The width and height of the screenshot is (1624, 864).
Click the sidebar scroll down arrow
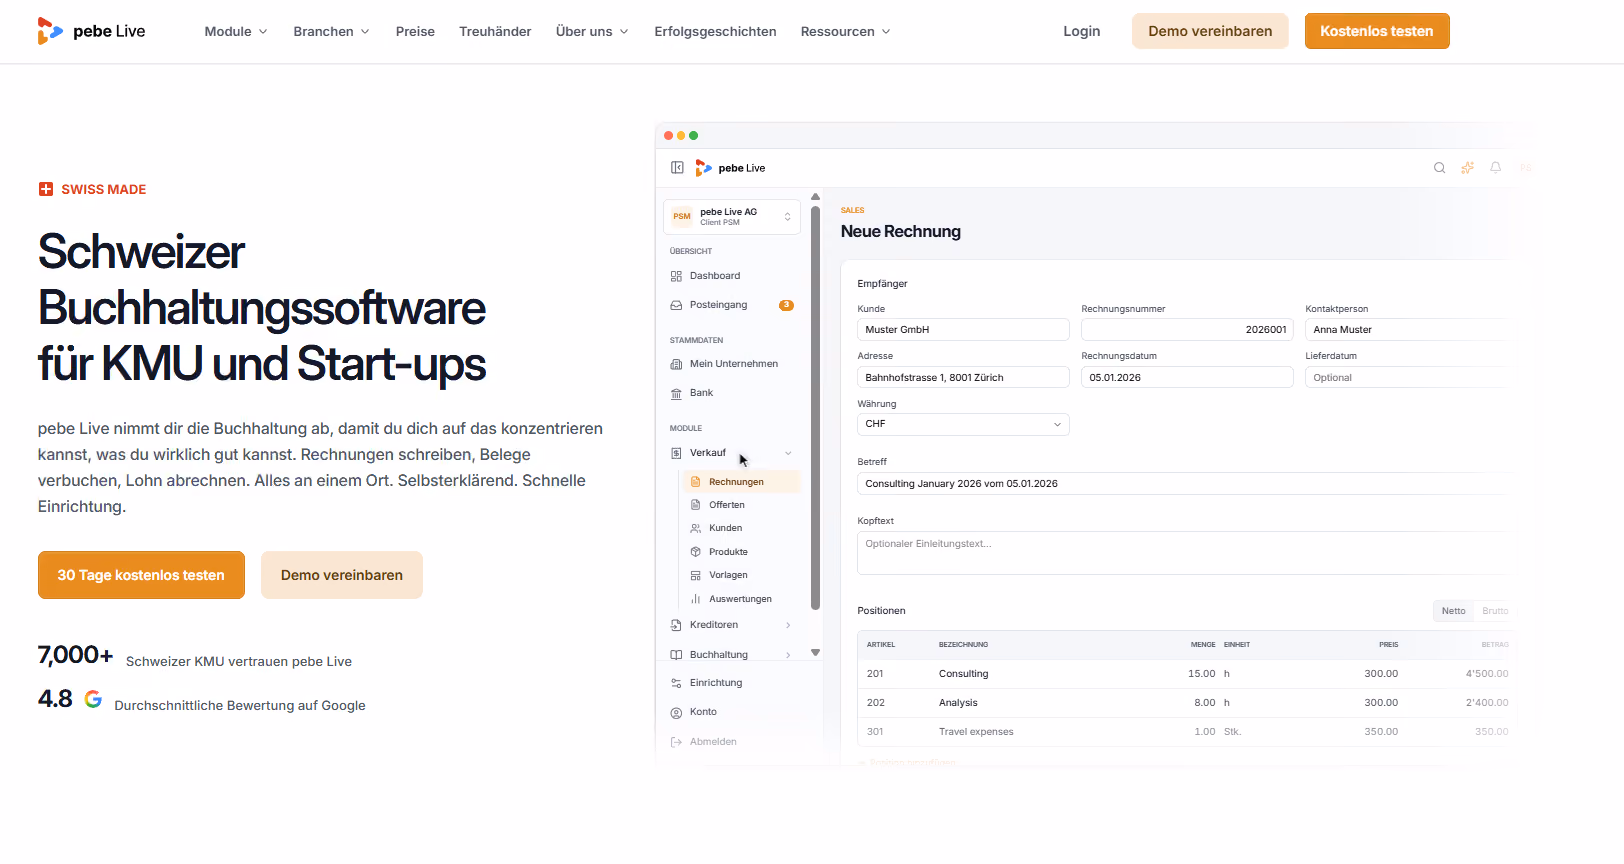(x=815, y=652)
